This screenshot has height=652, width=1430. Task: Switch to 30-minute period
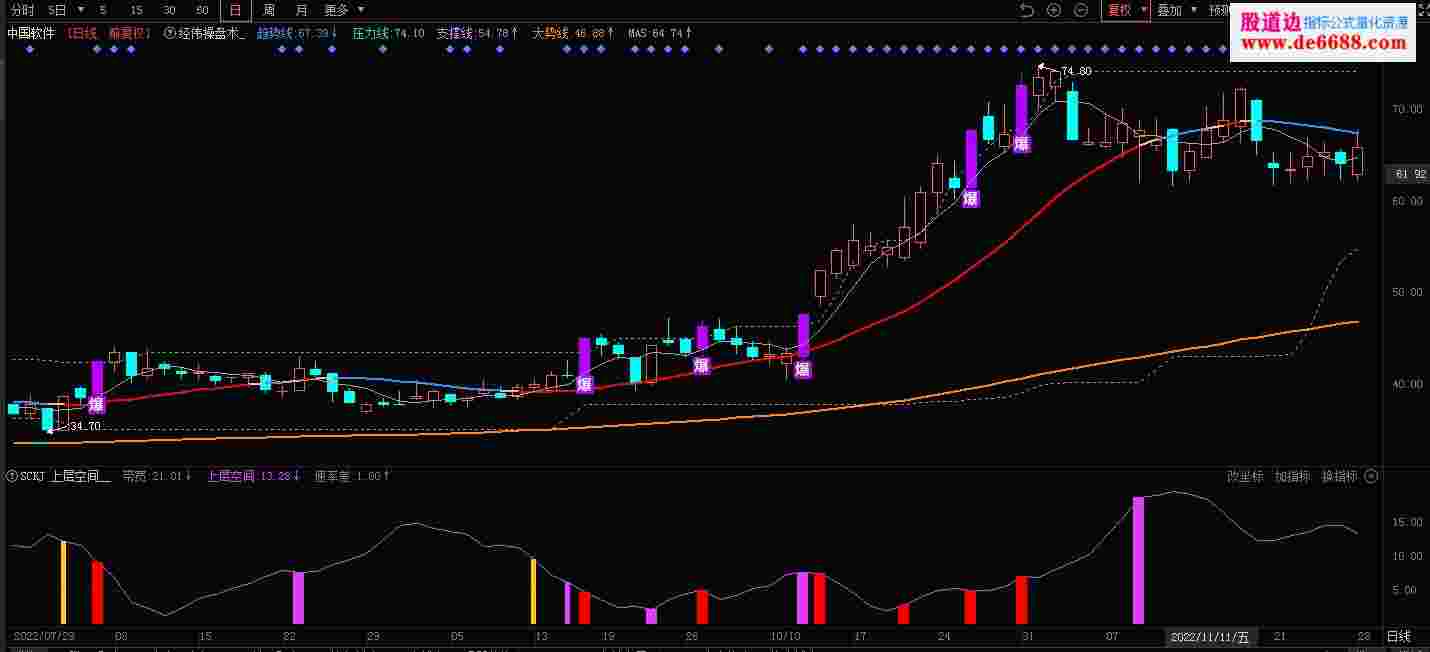pyautogui.click(x=169, y=10)
